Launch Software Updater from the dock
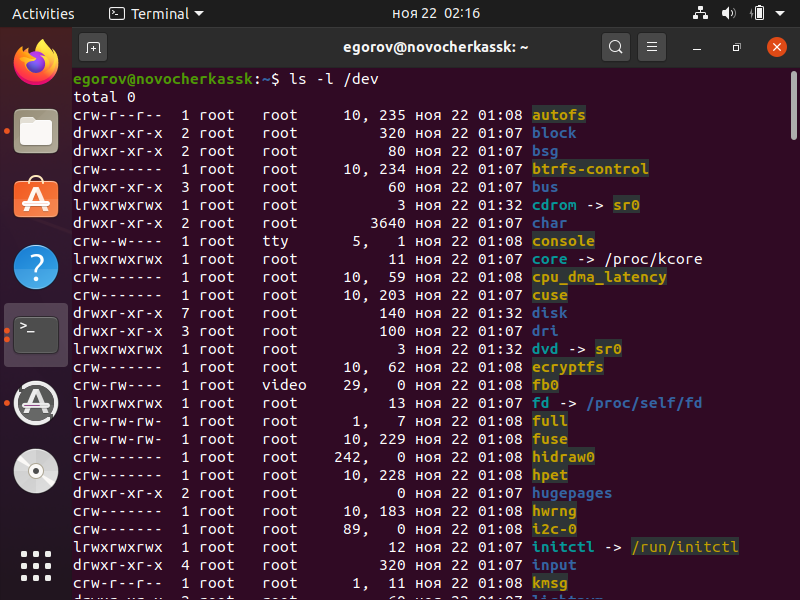The width and height of the screenshot is (800, 600). coord(36,401)
